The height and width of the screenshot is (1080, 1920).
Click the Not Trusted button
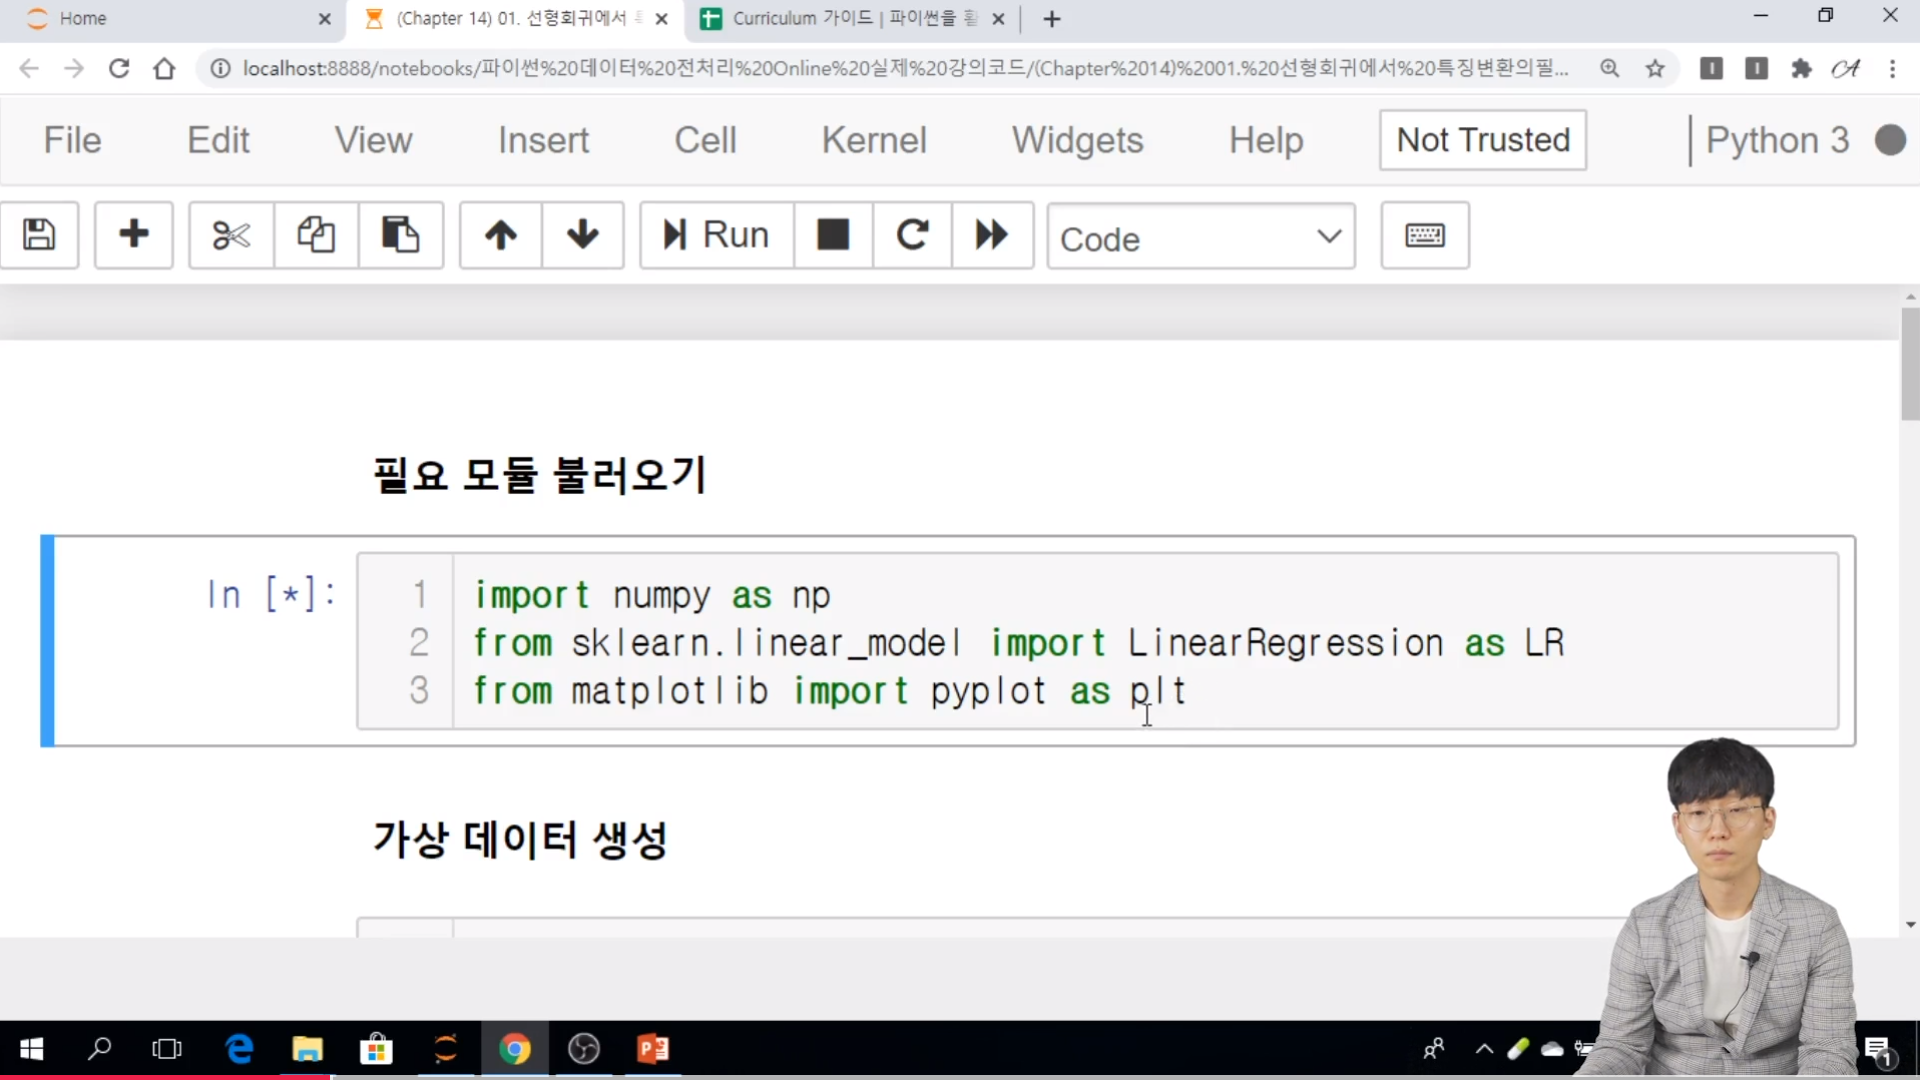pyautogui.click(x=1482, y=140)
